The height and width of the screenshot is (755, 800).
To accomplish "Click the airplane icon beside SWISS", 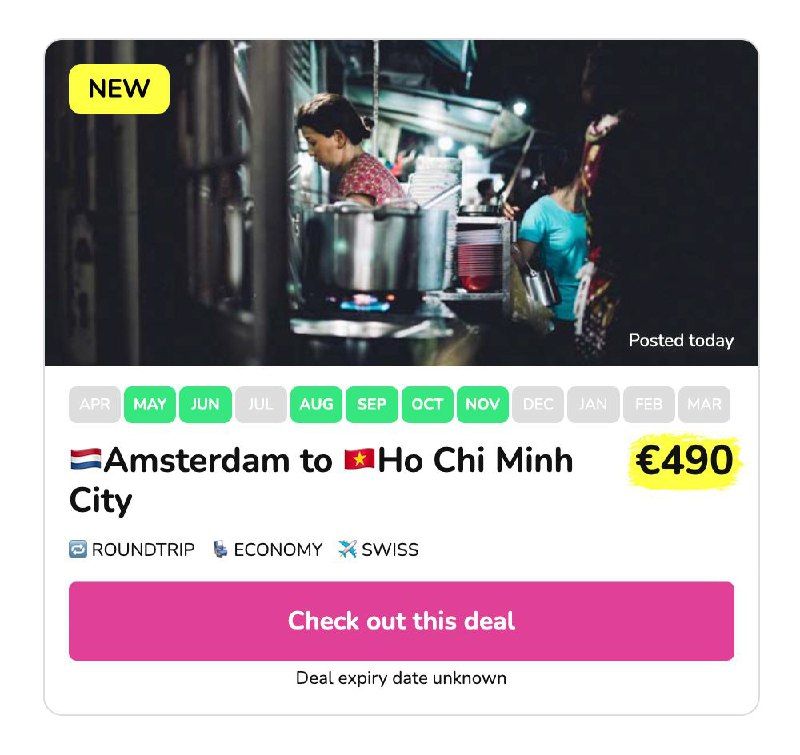I will [x=347, y=549].
